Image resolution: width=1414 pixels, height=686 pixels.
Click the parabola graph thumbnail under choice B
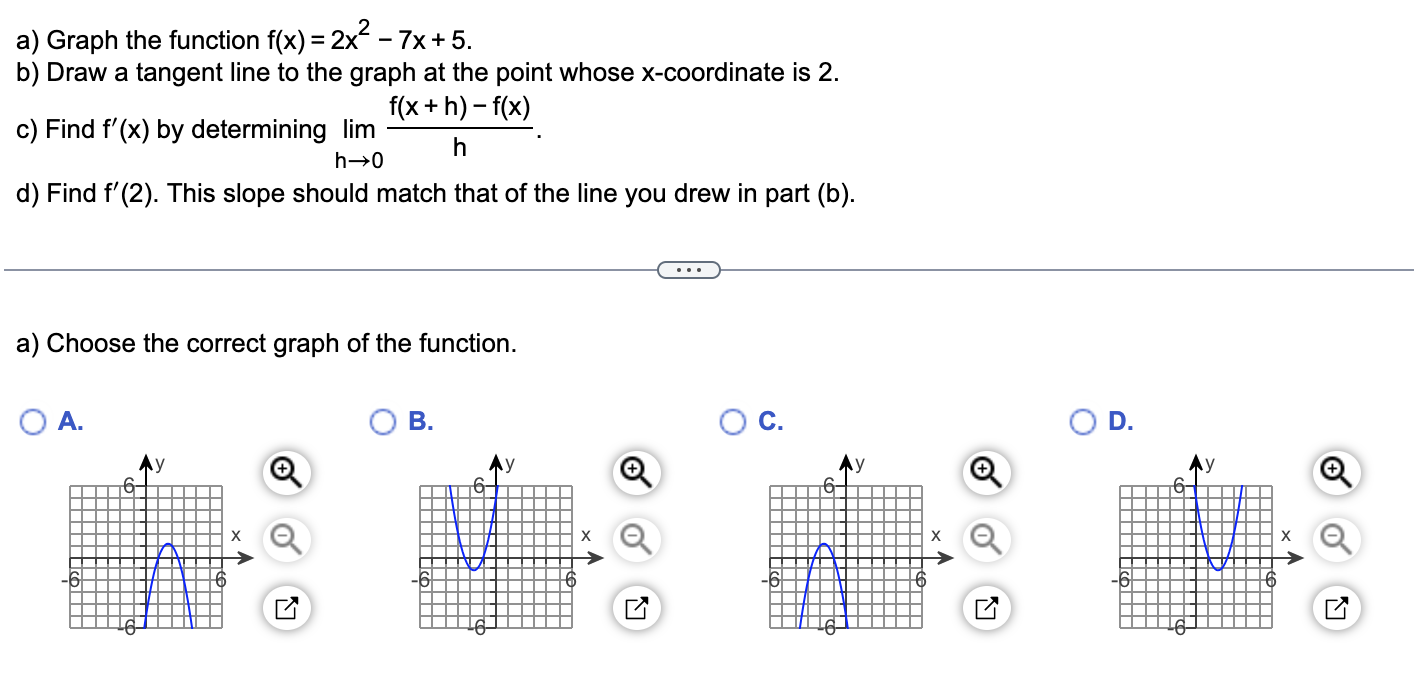pyautogui.click(x=495, y=556)
